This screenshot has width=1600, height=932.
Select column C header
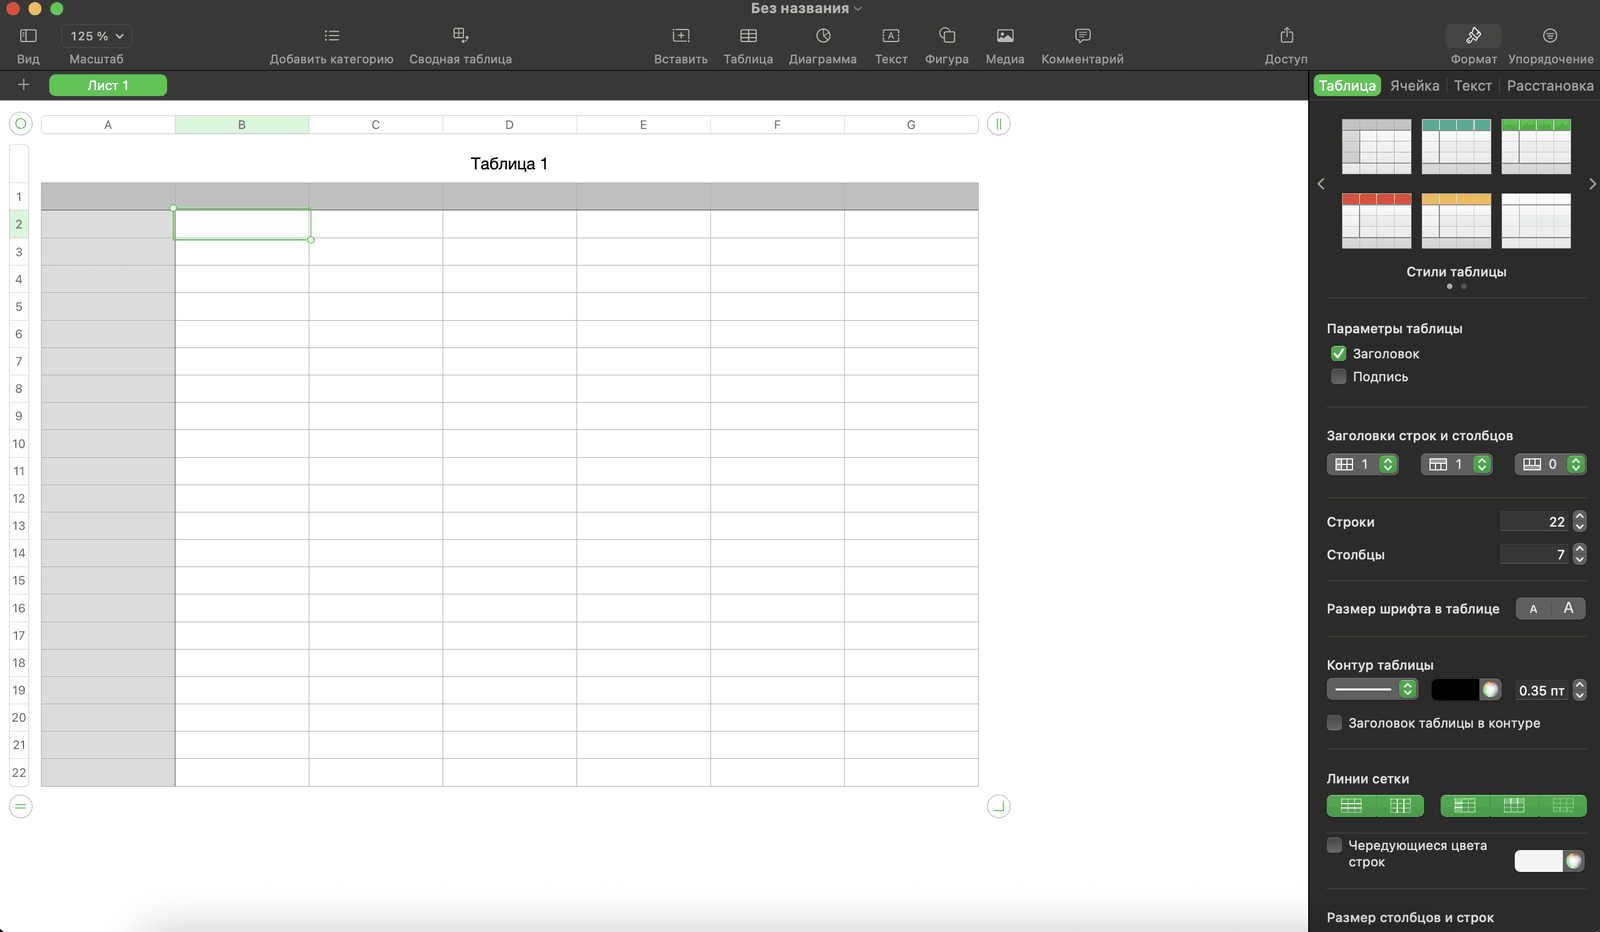click(x=376, y=125)
